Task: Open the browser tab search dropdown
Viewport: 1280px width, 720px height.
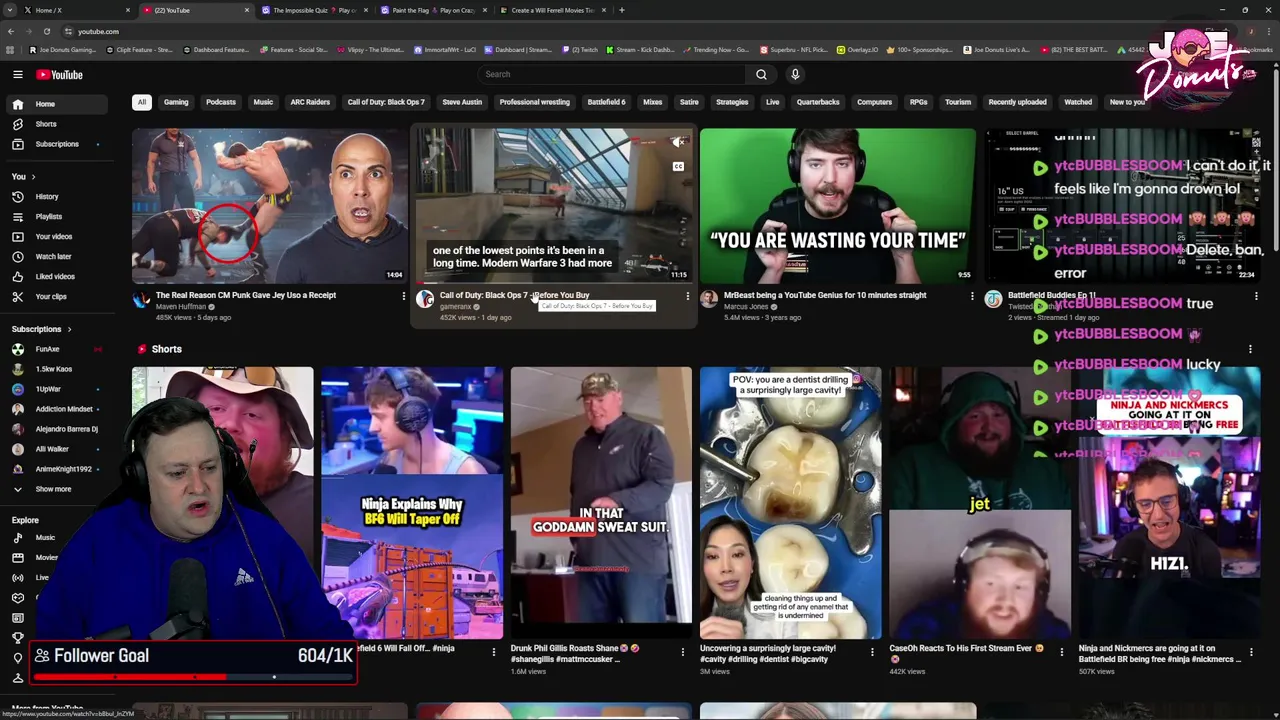Action: pyautogui.click(x=10, y=10)
